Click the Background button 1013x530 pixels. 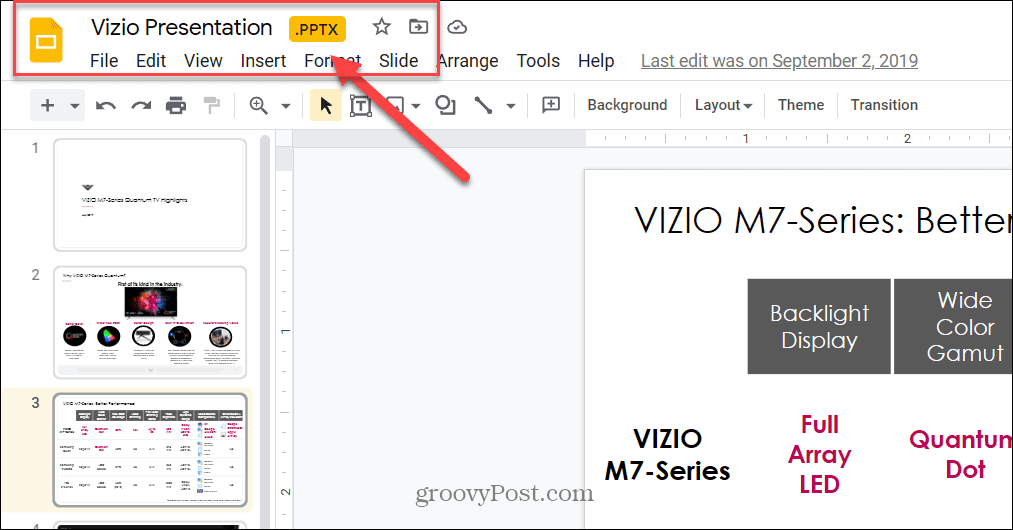click(627, 105)
